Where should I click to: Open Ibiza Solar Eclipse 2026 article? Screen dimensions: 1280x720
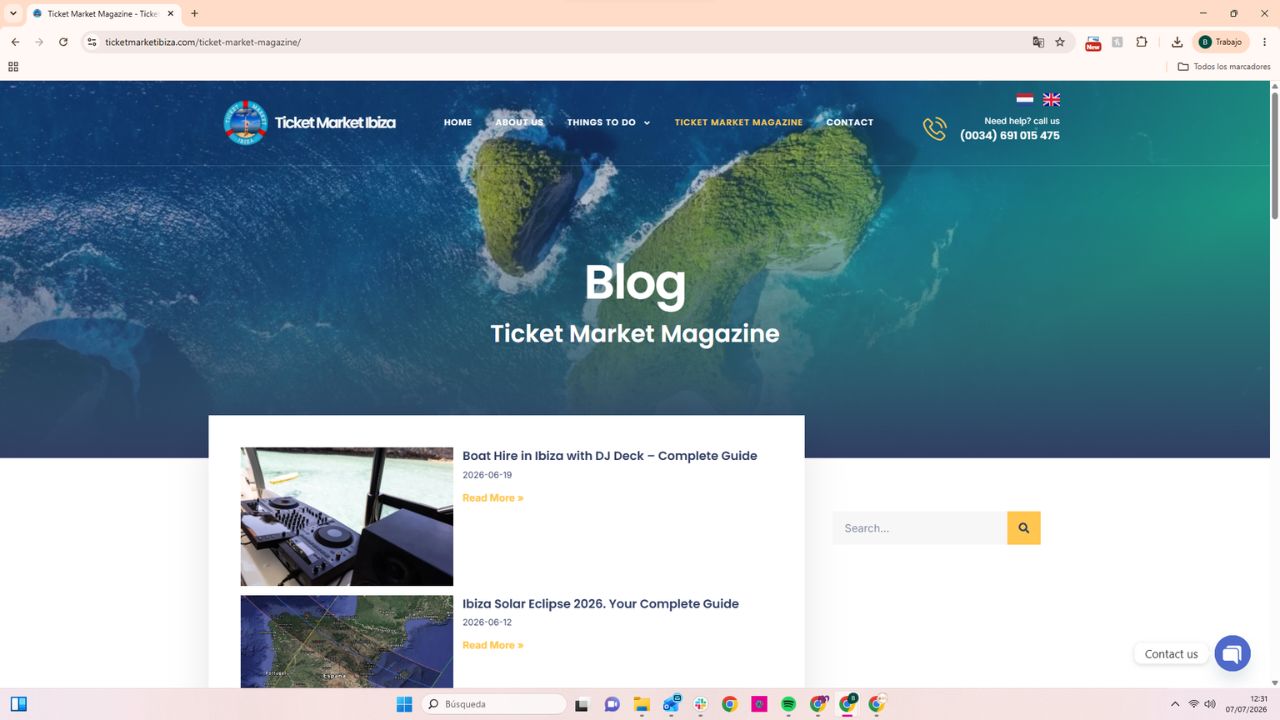[x=601, y=604]
